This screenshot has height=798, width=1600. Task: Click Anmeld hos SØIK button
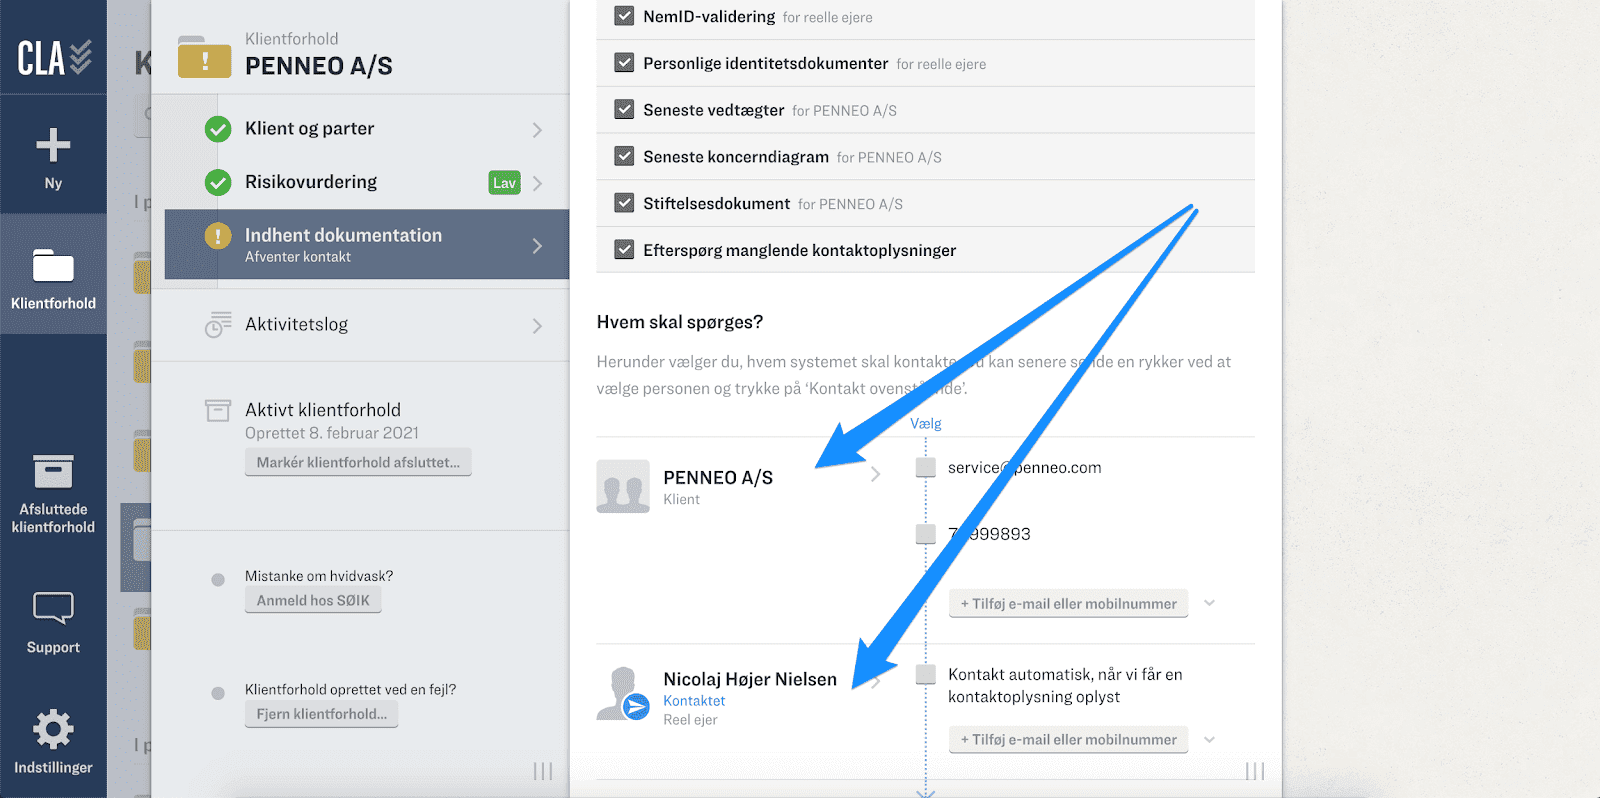point(313,600)
